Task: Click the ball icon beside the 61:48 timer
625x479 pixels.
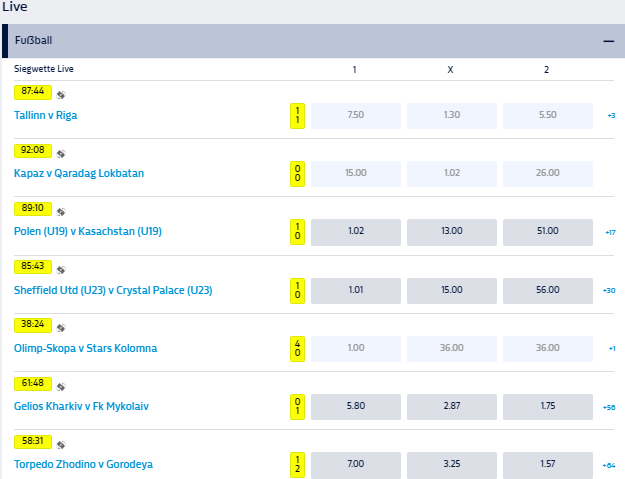Action: tap(61, 386)
